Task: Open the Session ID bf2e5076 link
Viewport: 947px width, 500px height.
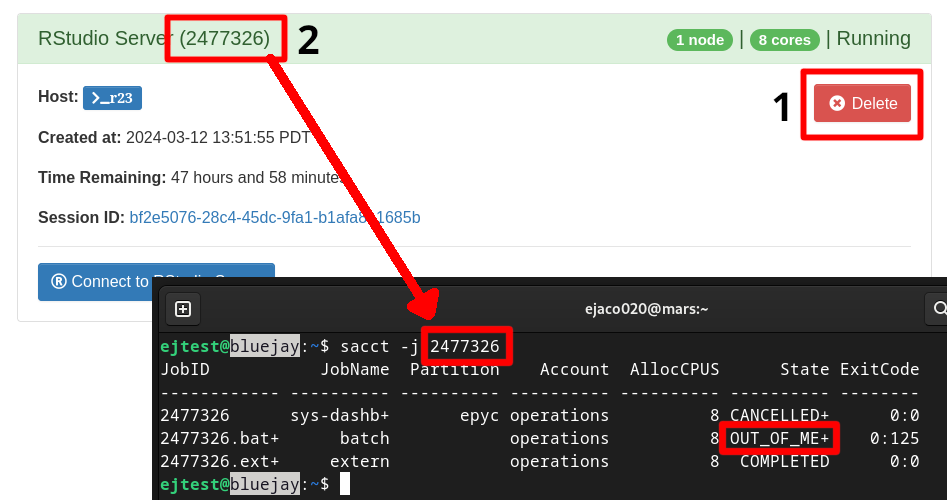Action: (x=274, y=217)
